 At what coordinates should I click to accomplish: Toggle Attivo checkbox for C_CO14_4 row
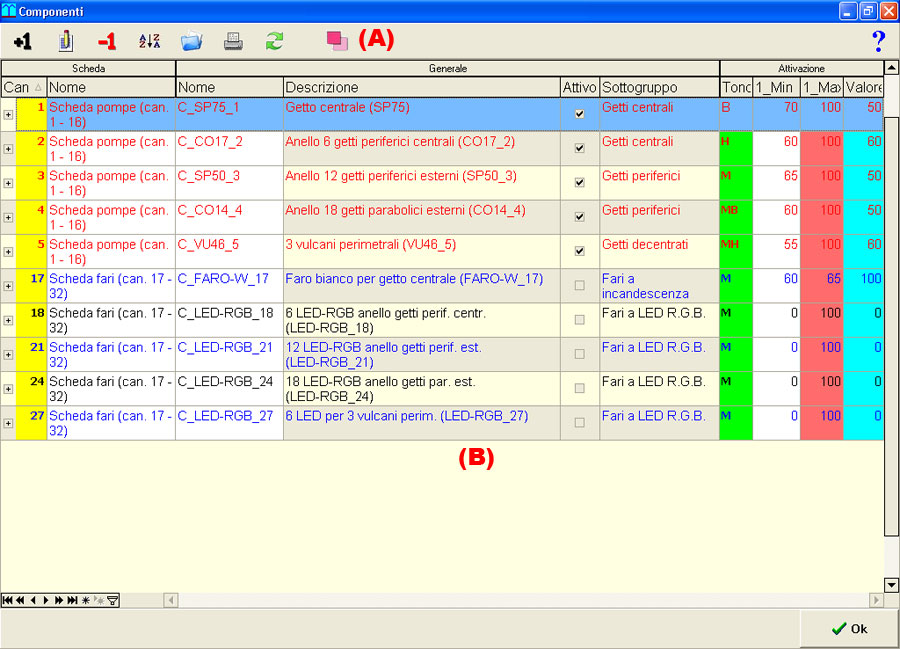(x=580, y=217)
